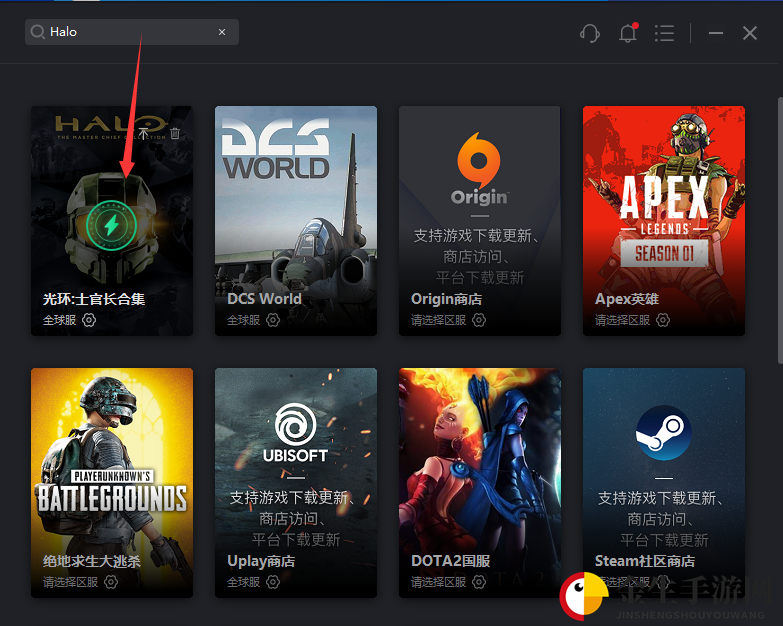
Task: Open the DOTA2国服 game card
Action: tap(479, 483)
